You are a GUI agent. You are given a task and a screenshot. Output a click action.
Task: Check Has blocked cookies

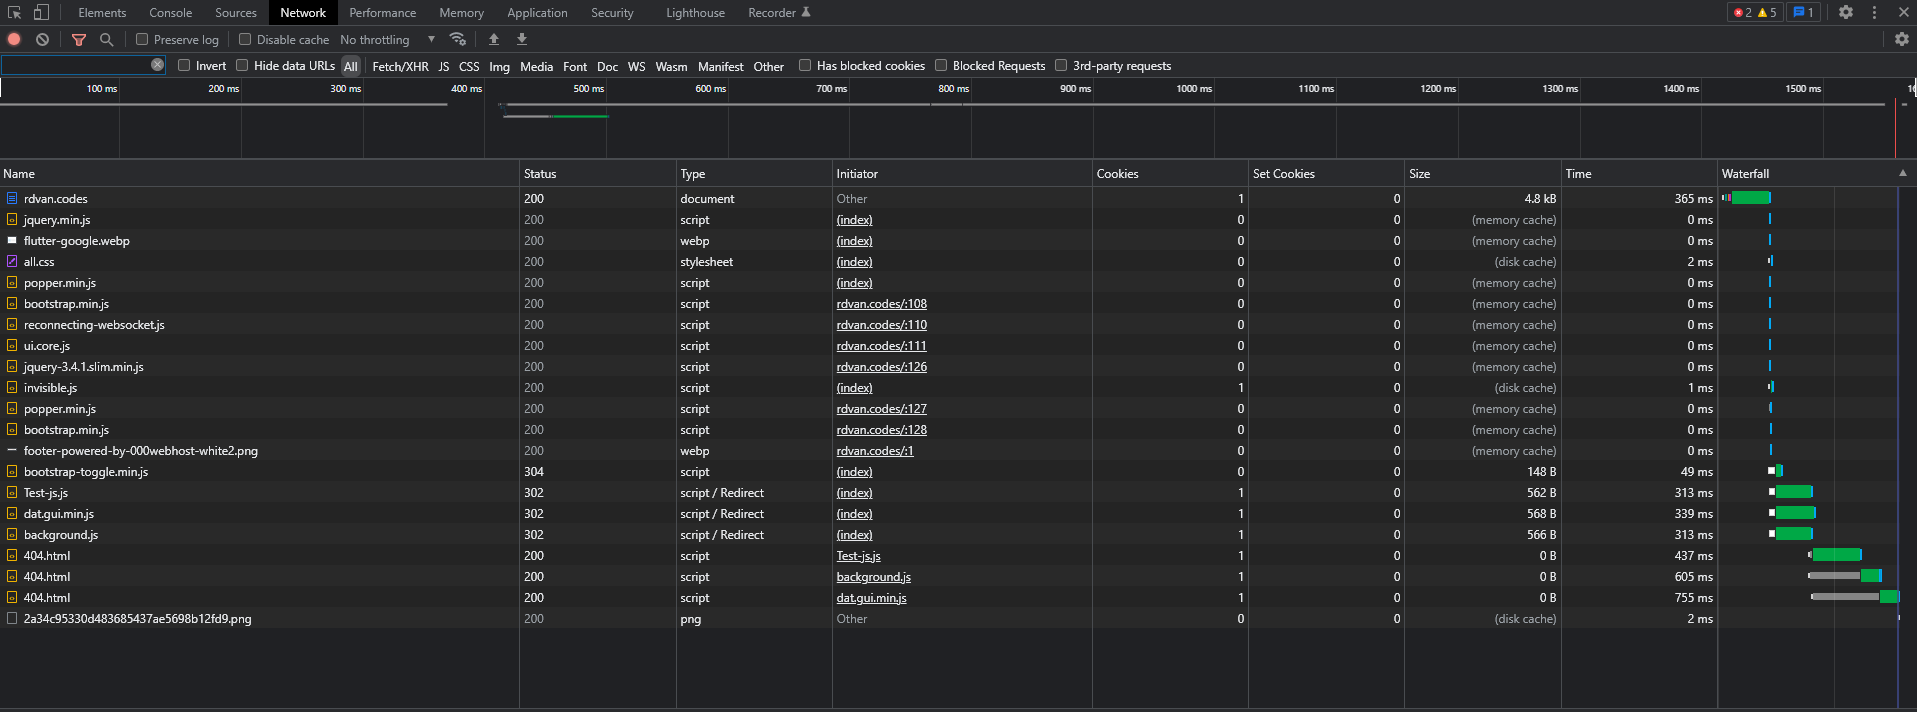click(x=805, y=65)
